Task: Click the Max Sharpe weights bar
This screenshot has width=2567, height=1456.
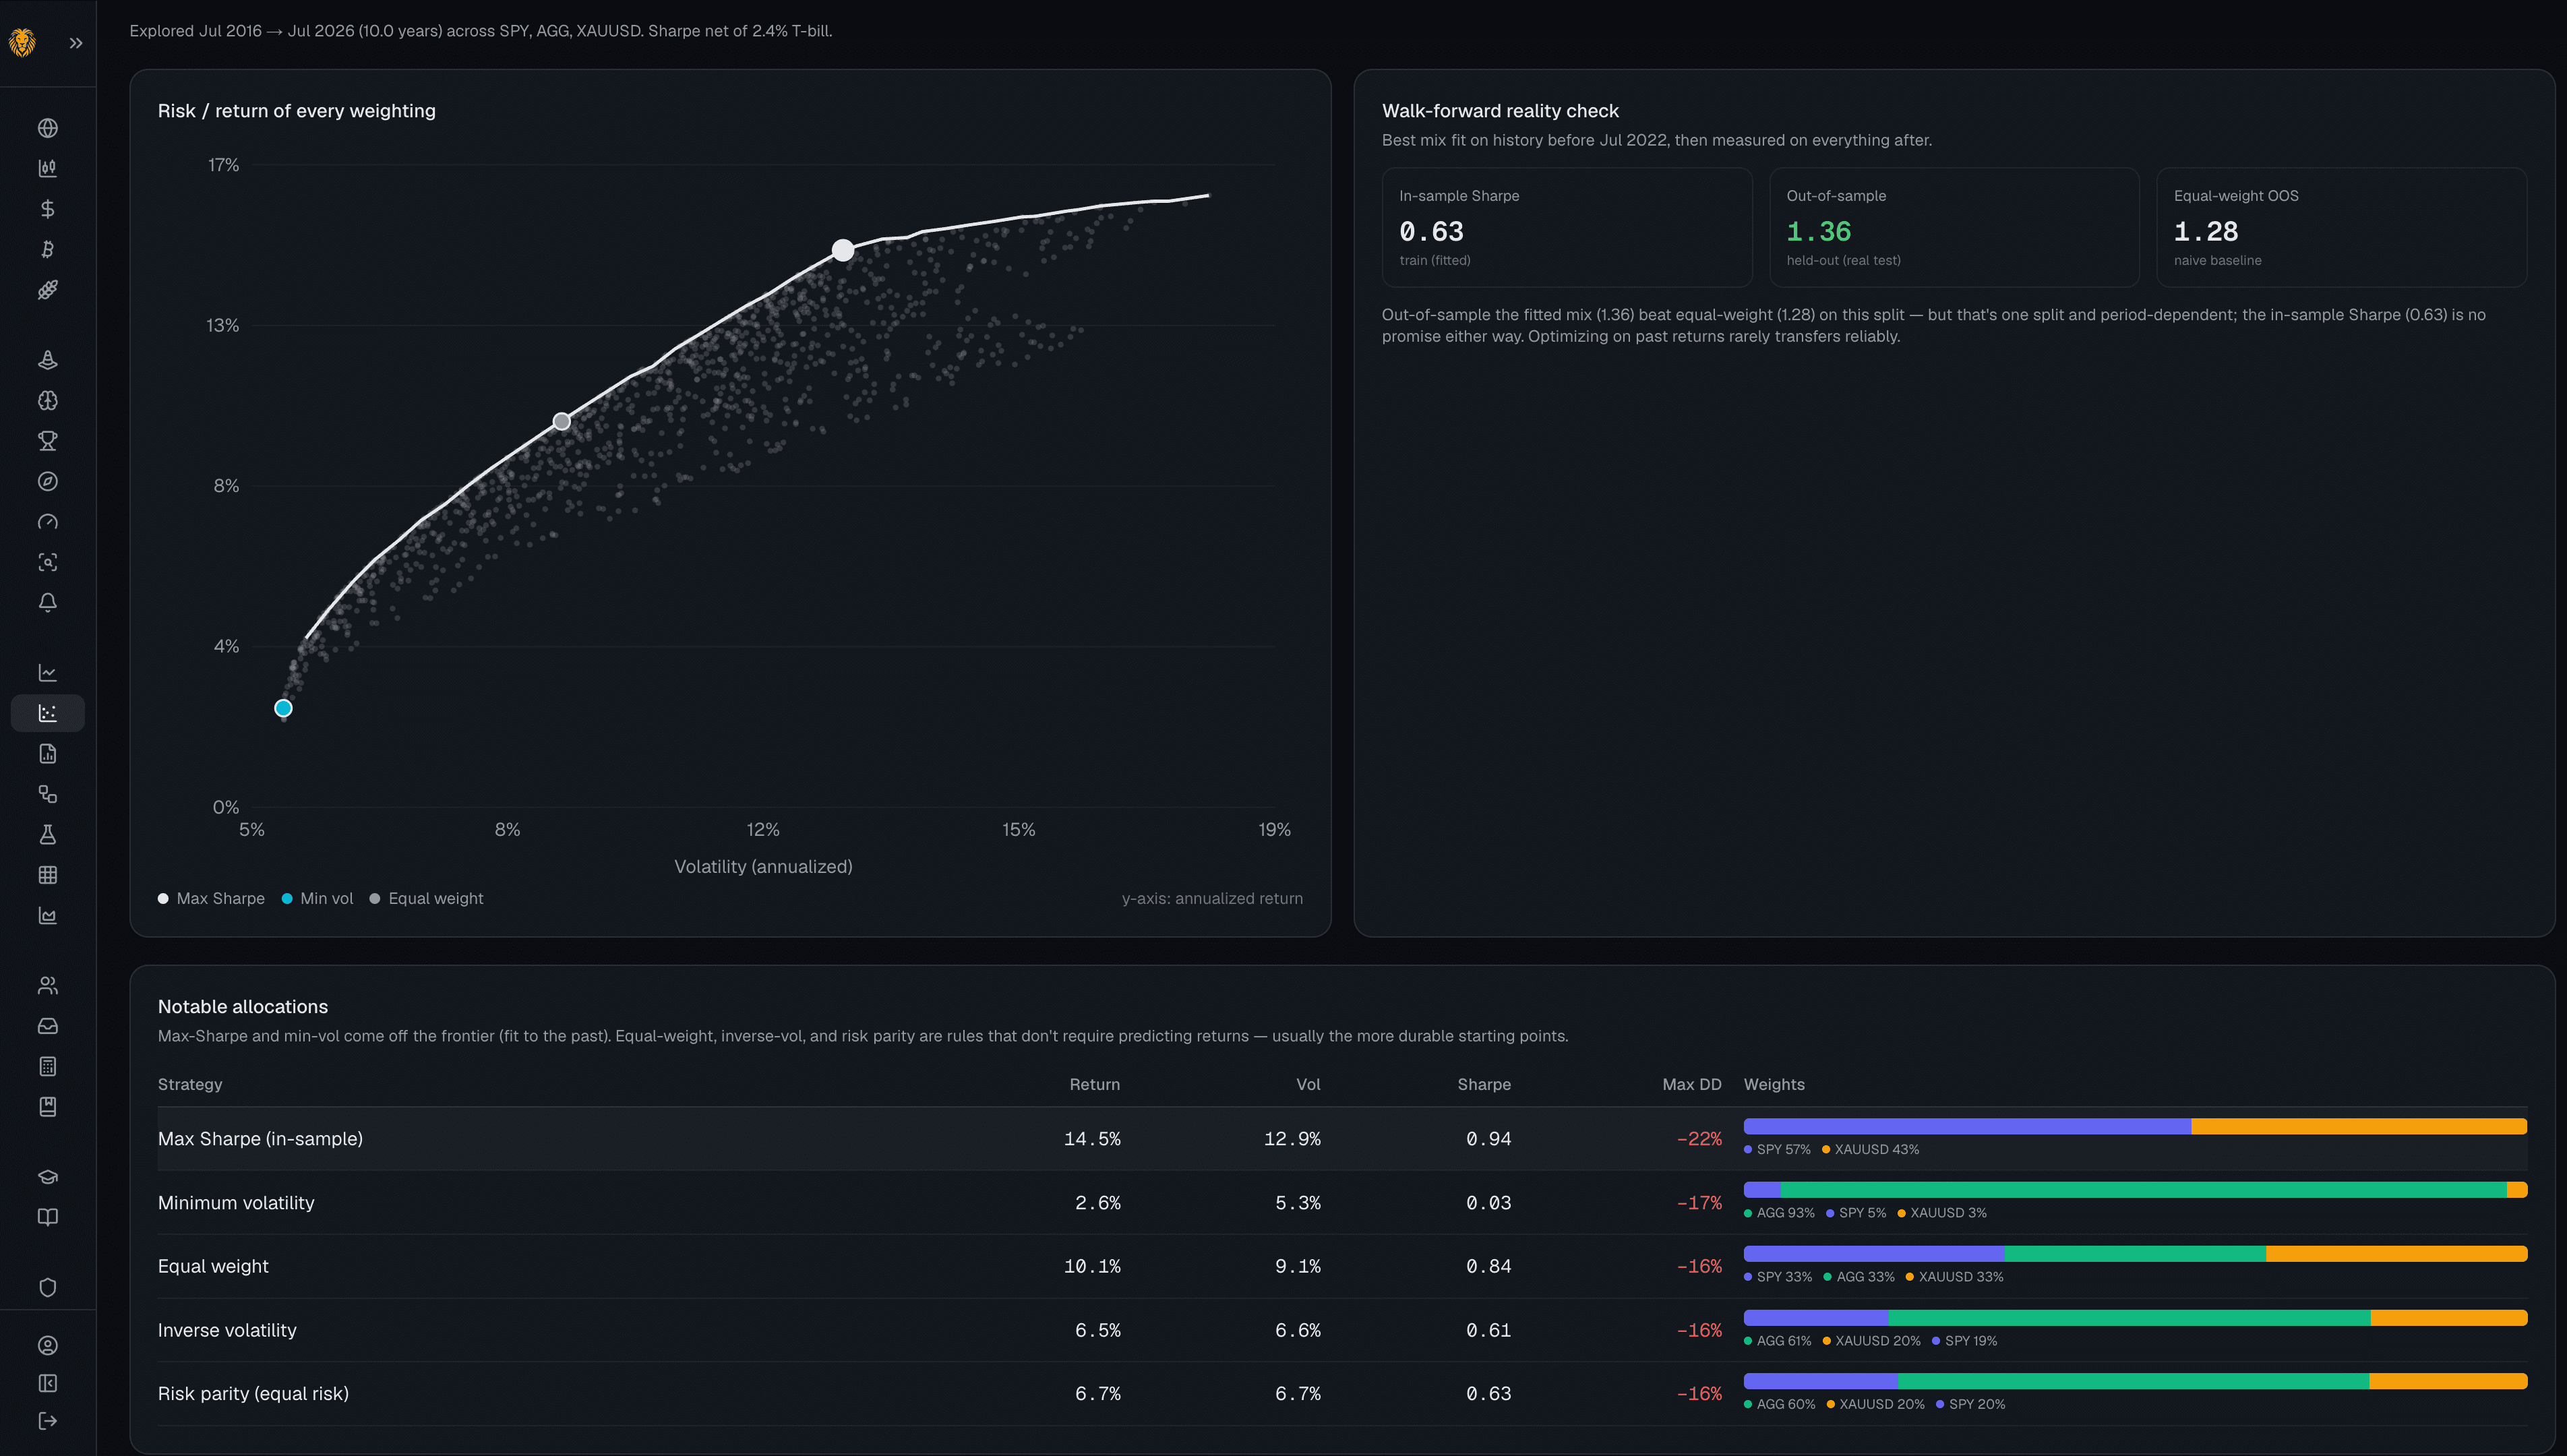Action: click(x=2135, y=1126)
